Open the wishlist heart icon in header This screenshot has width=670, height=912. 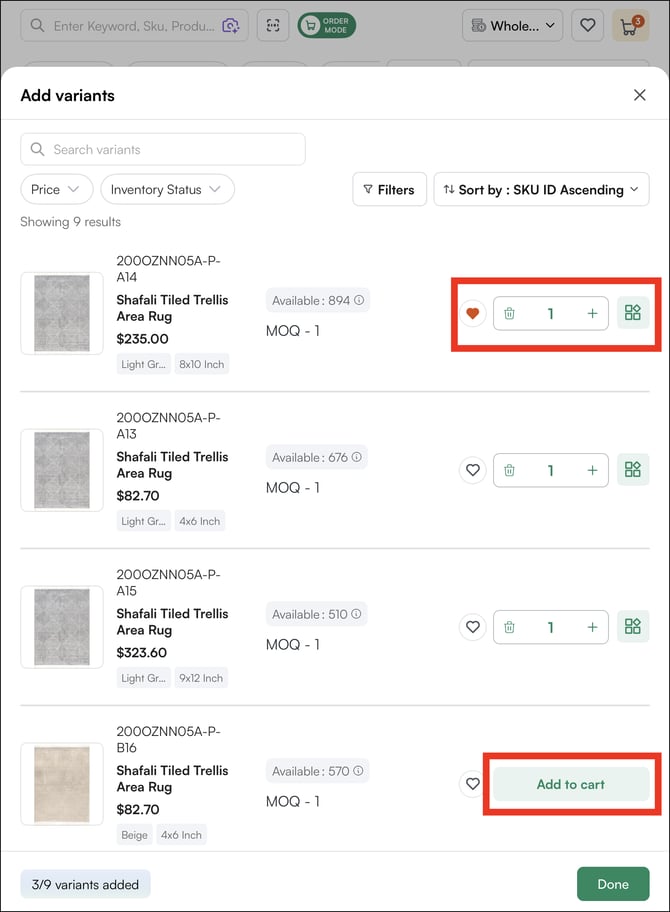coord(587,26)
